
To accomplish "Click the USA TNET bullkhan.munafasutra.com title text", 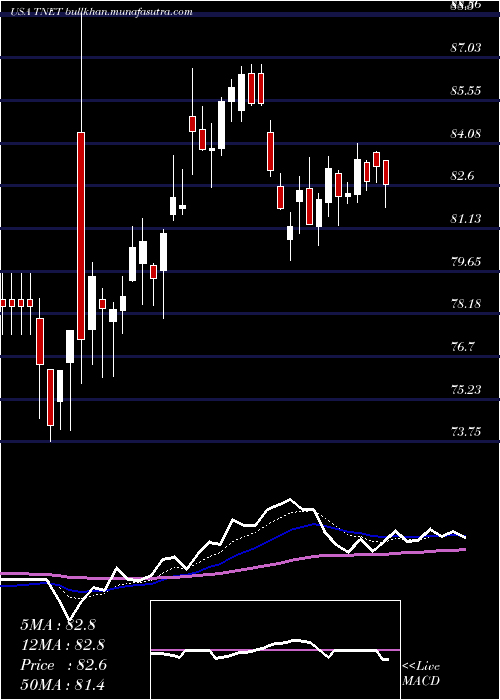I will 102,12.
